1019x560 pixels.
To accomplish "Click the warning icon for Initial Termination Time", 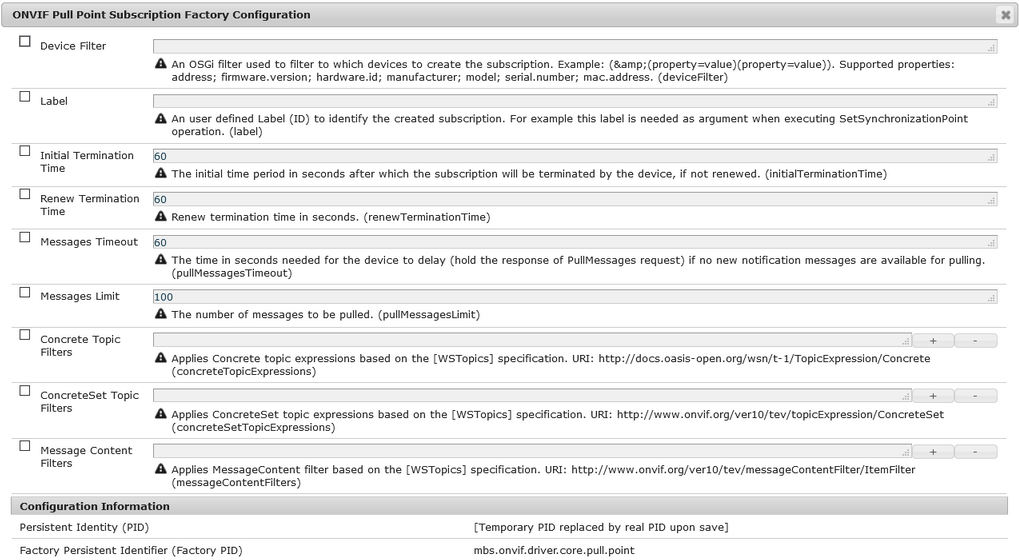I will [161, 173].
